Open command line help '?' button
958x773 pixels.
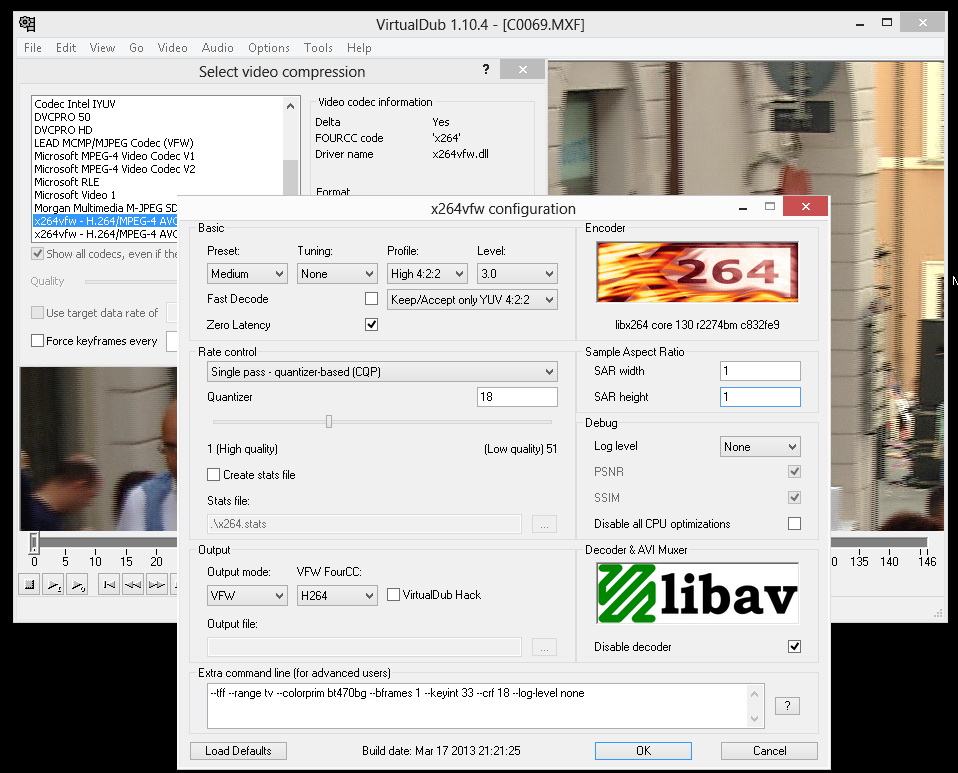click(x=787, y=706)
